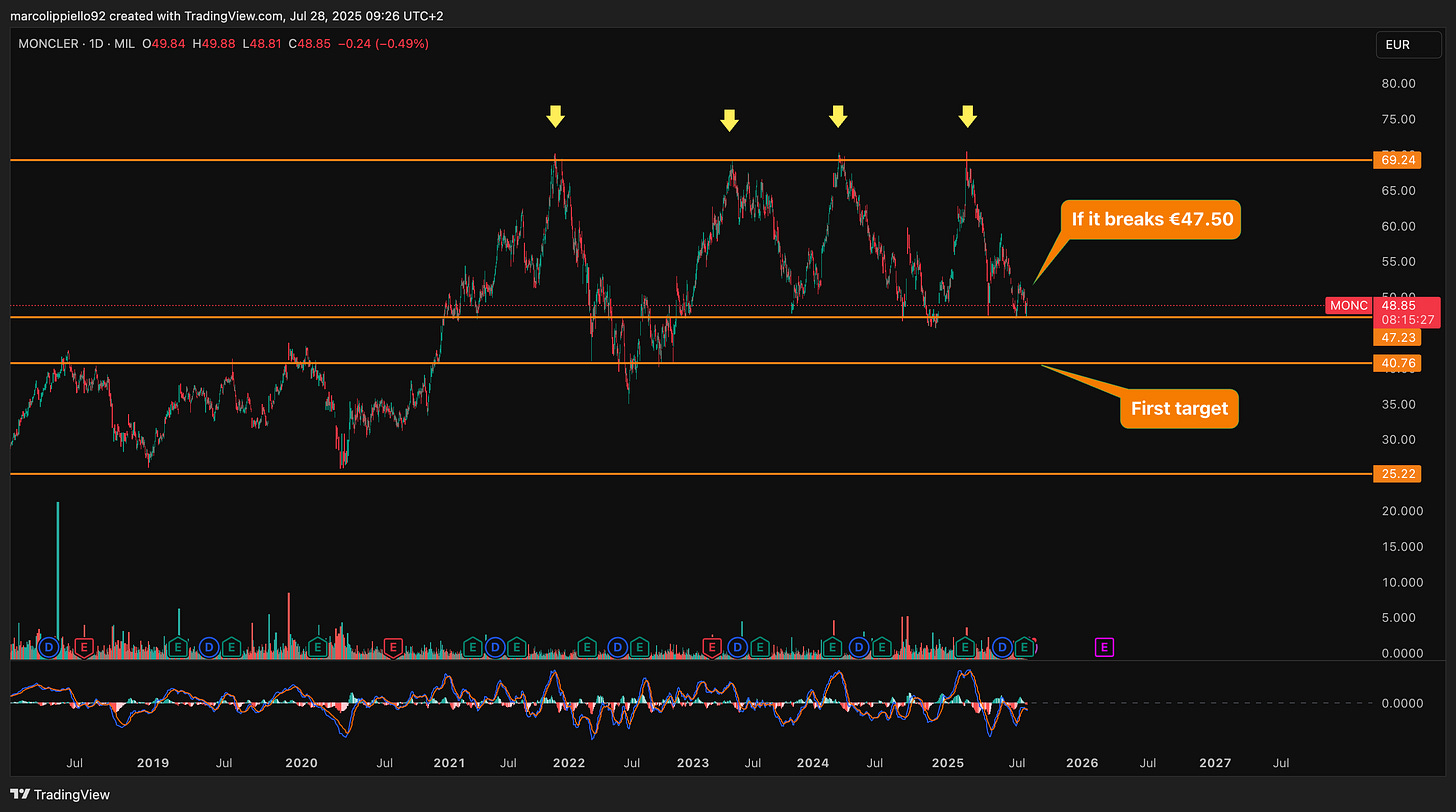1456x812 pixels.
Task: Click the 35.00 price scale label
Action: pyautogui.click(x=1397, y=404)
